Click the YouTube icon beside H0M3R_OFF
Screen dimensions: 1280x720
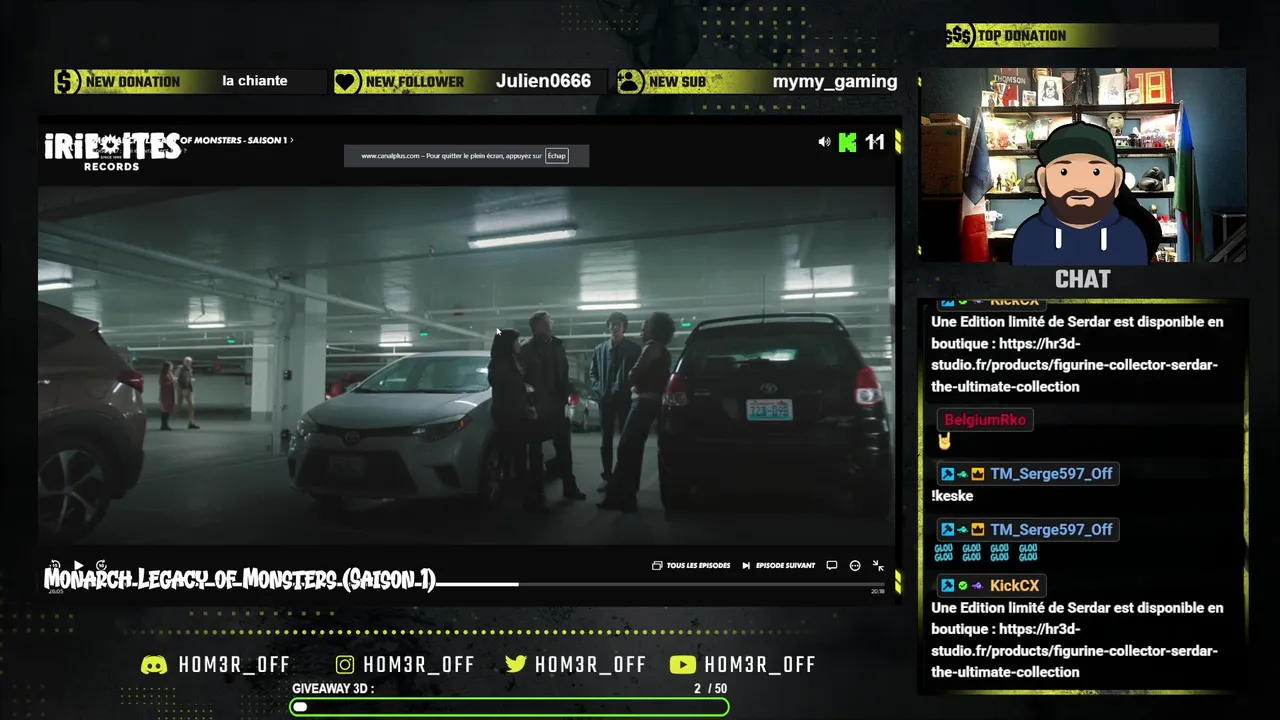[x=682, y=664]
